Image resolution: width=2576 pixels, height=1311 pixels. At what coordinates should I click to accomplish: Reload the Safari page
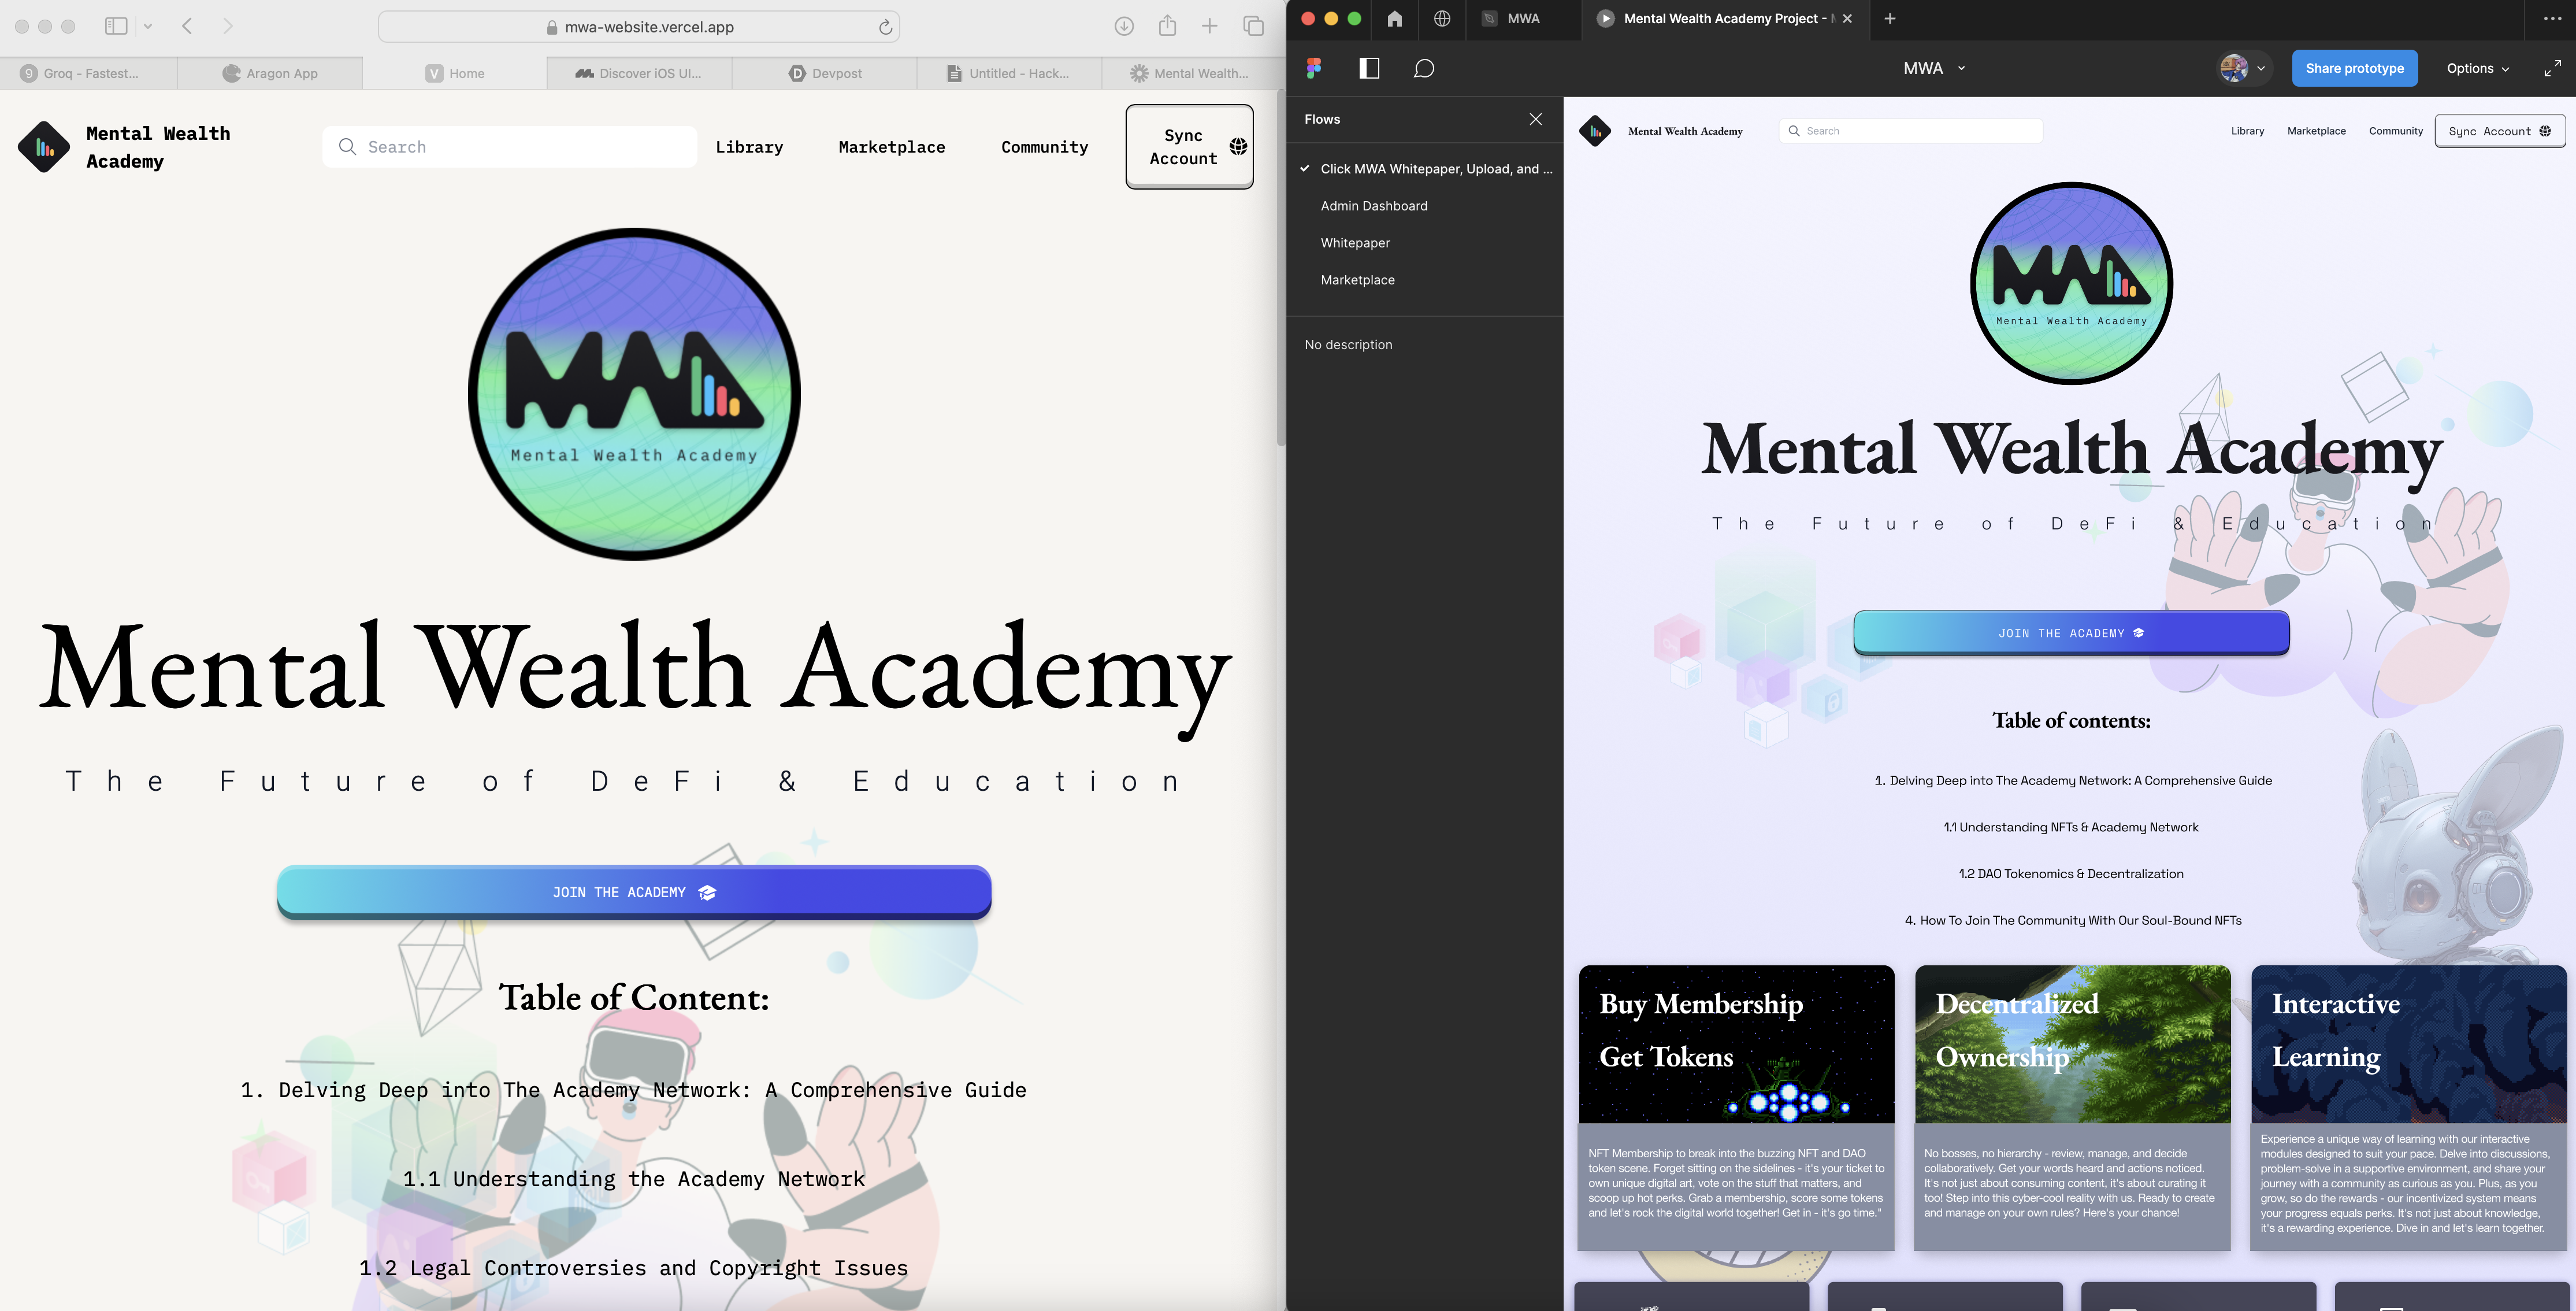click(885, 27)
